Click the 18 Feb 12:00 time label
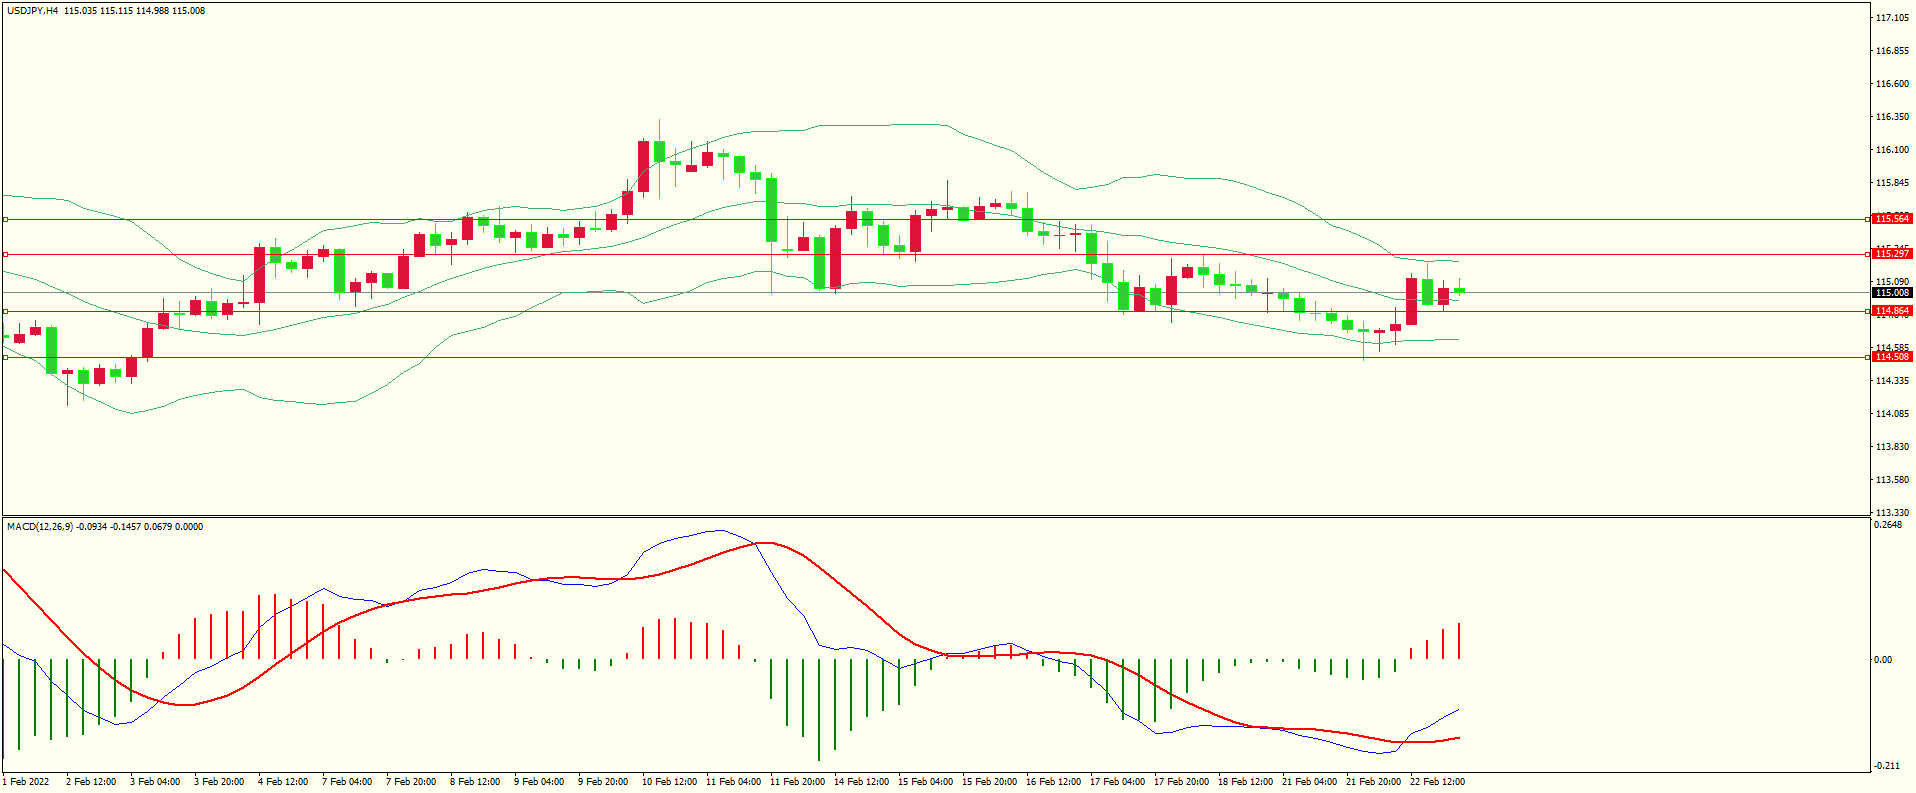Screen dimensions: 1916x793 [x=1246, y=782]
